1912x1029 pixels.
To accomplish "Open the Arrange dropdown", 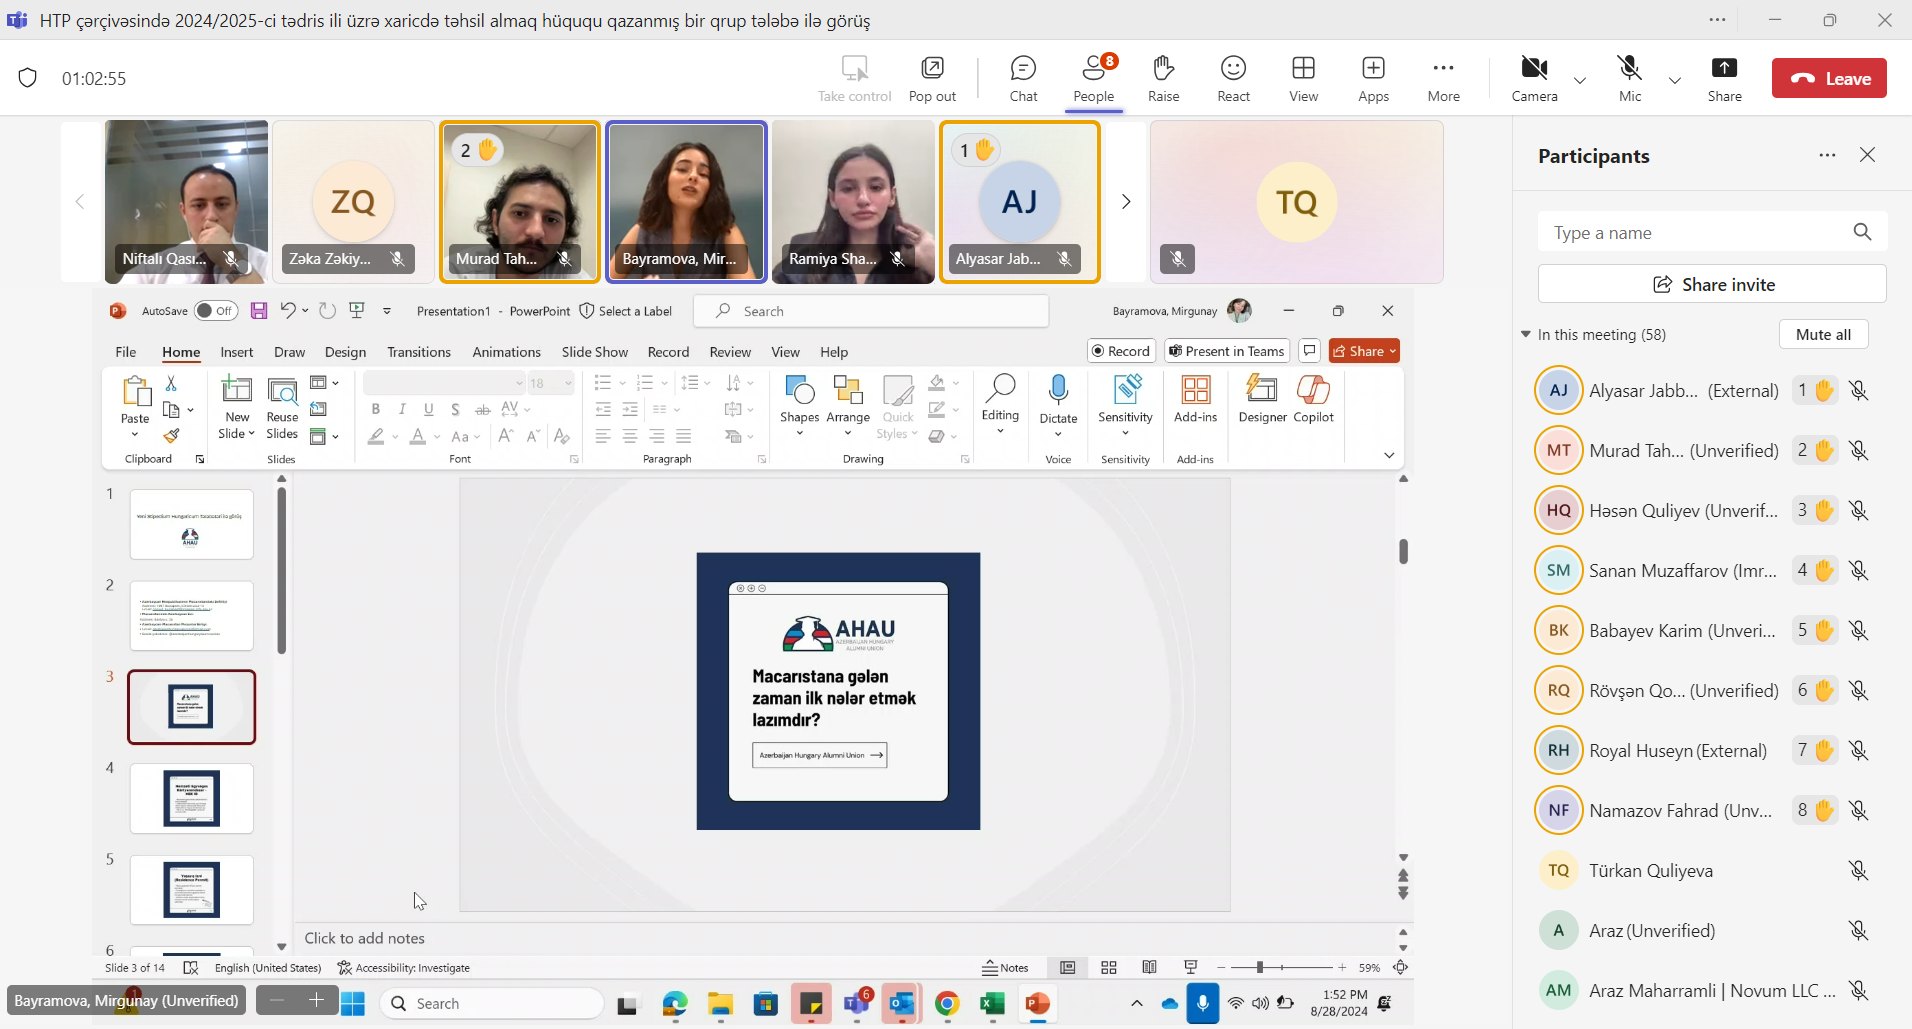I will coord(848,406).
